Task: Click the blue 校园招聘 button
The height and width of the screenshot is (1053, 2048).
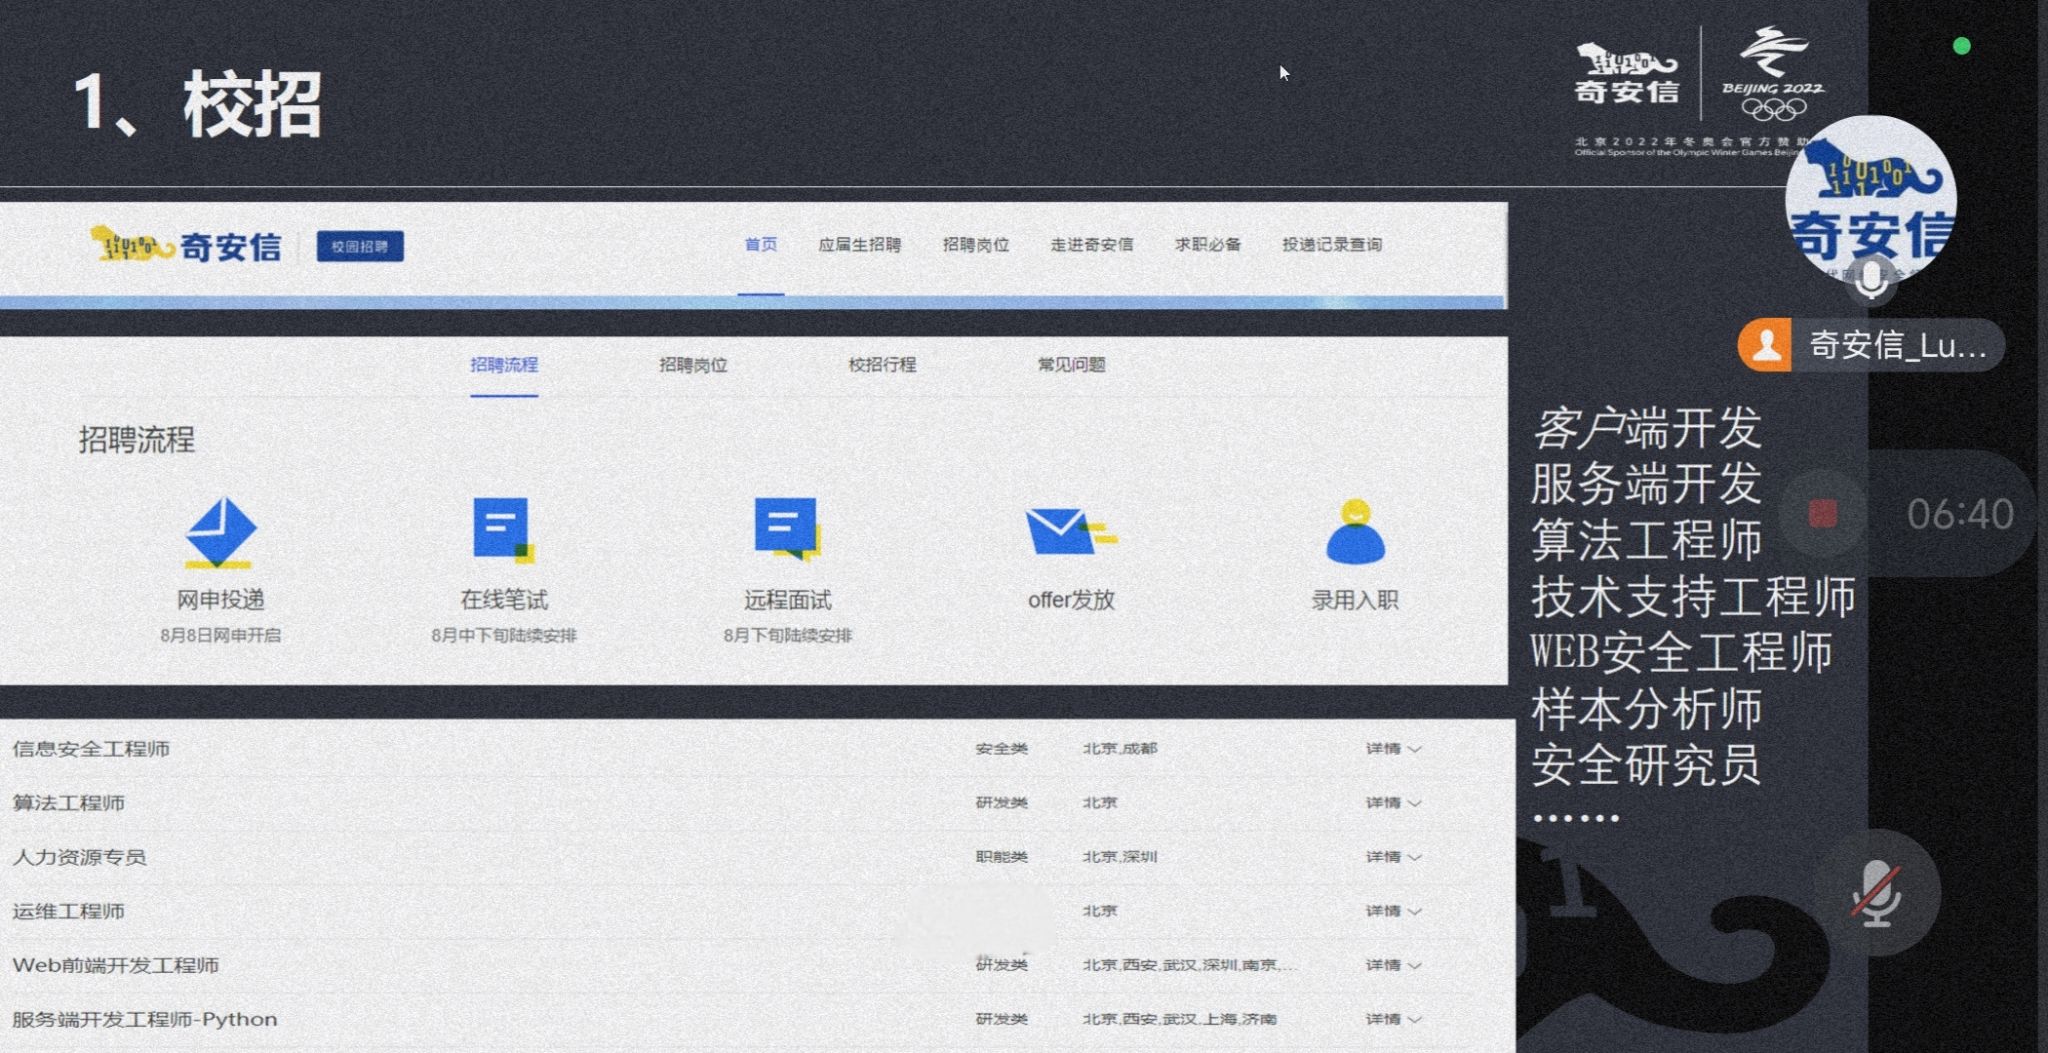Action: 360,246
